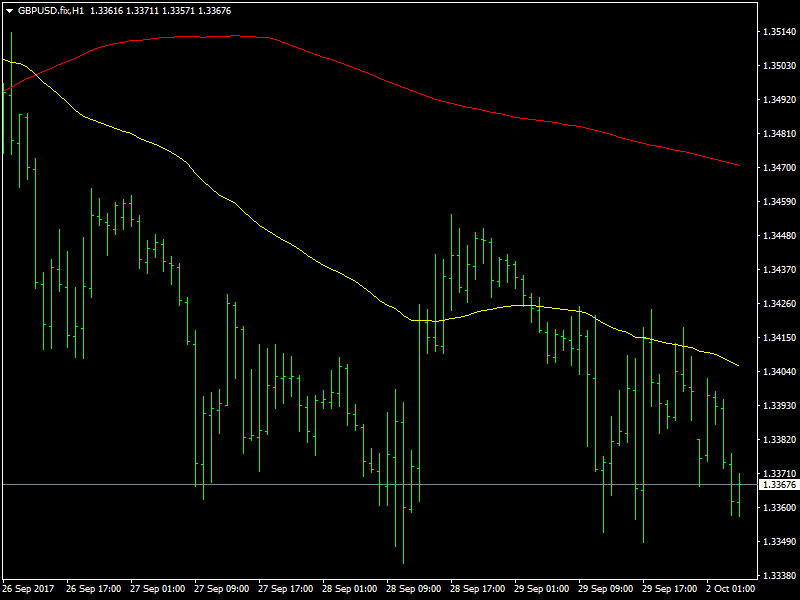Select the 1.34370 price scale label

tap(779, 269)
